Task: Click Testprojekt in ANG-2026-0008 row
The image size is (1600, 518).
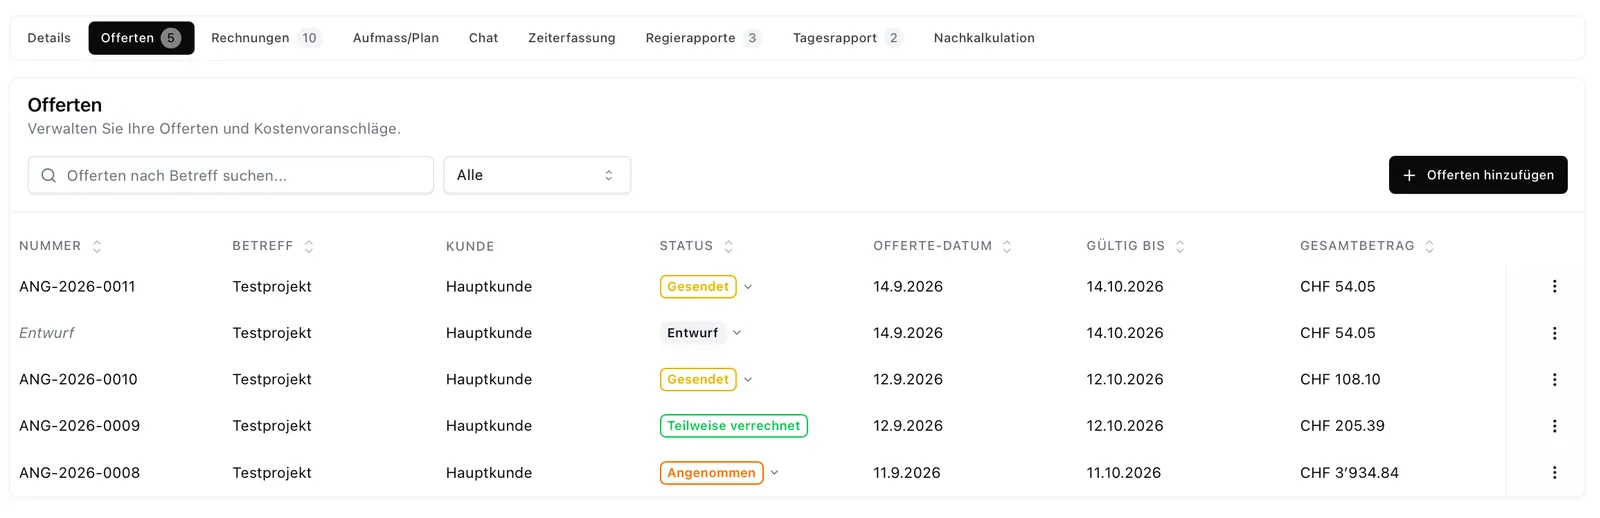Action: [x=272, y=473]
